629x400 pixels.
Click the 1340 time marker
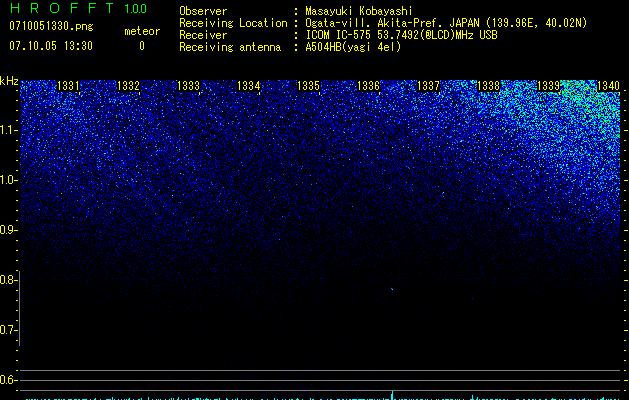[x=608, y=86]
